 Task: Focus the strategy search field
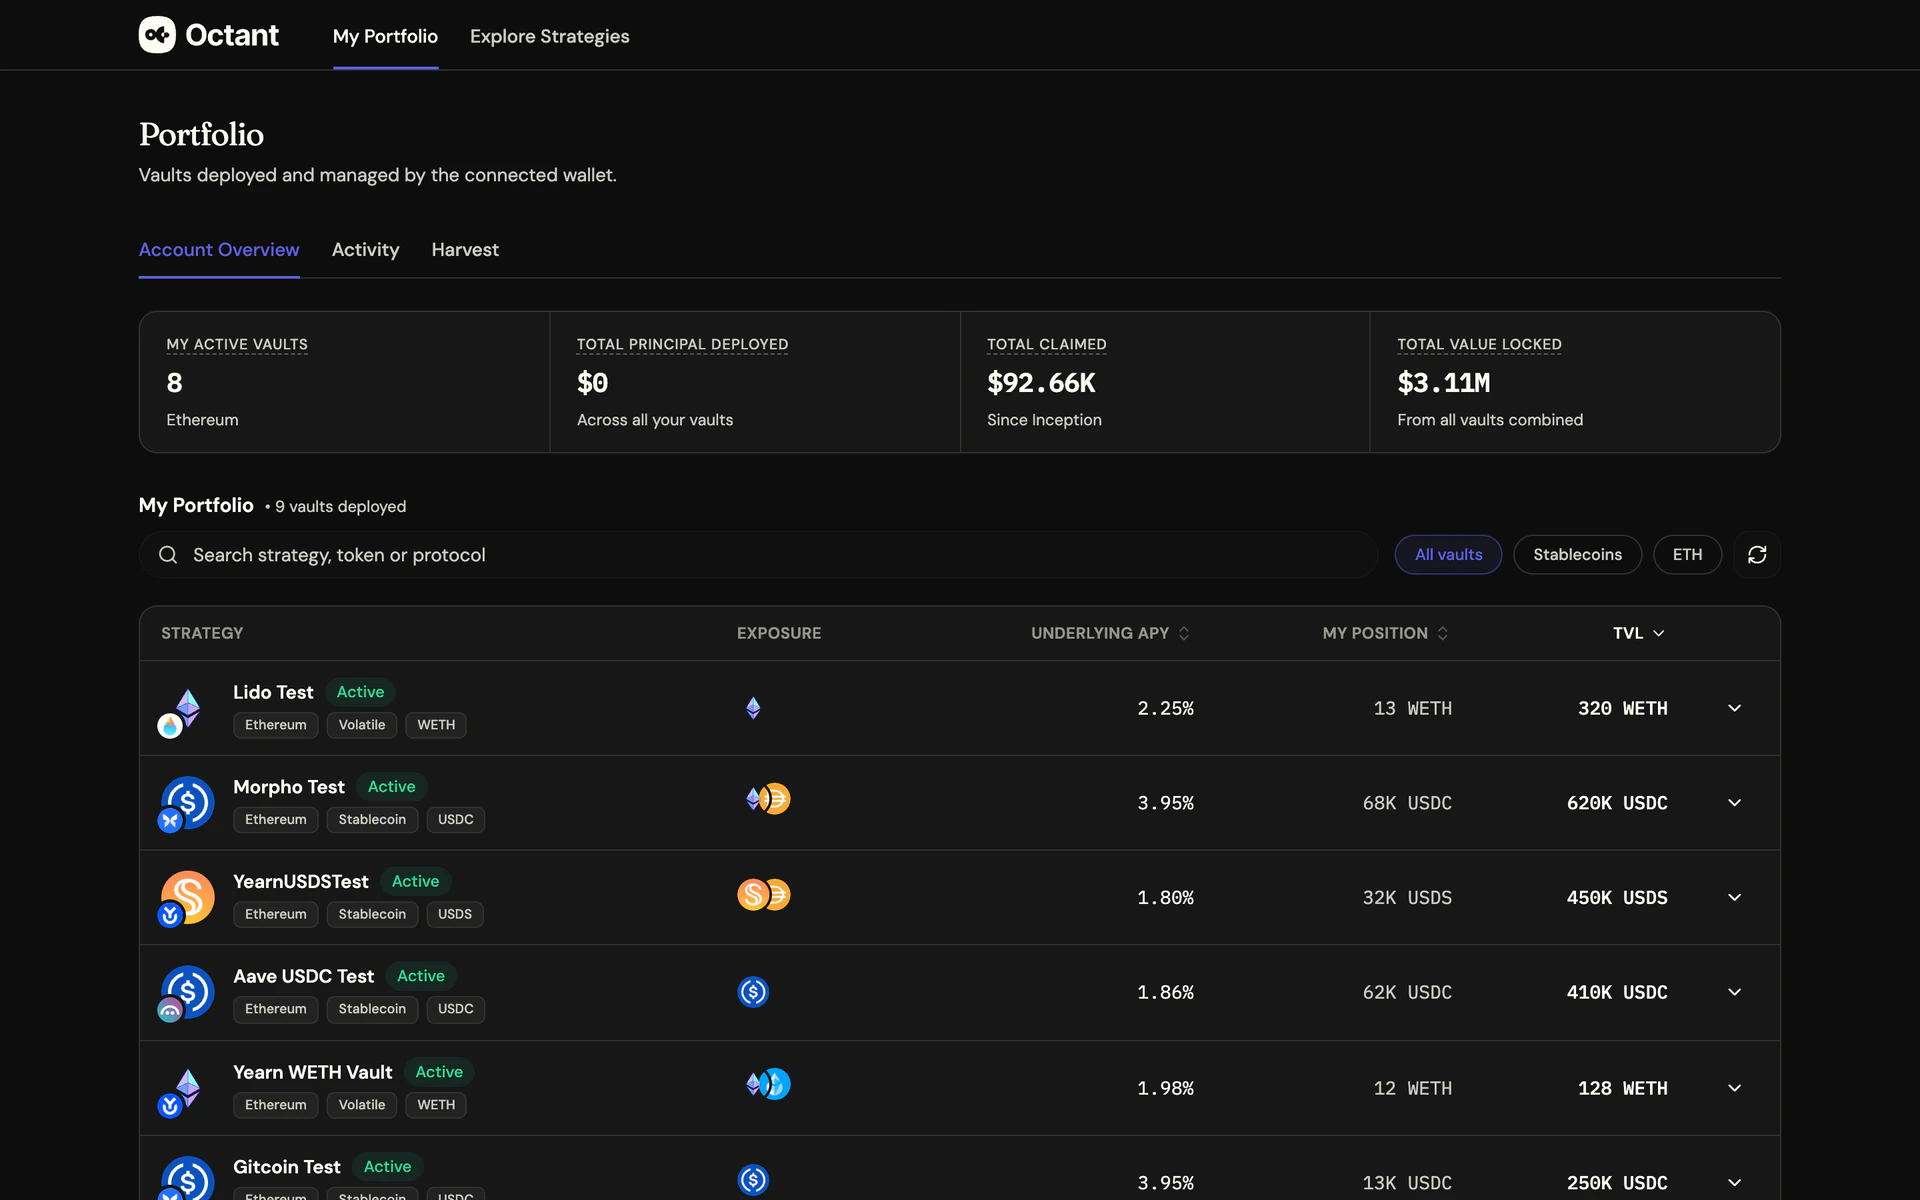758,555
